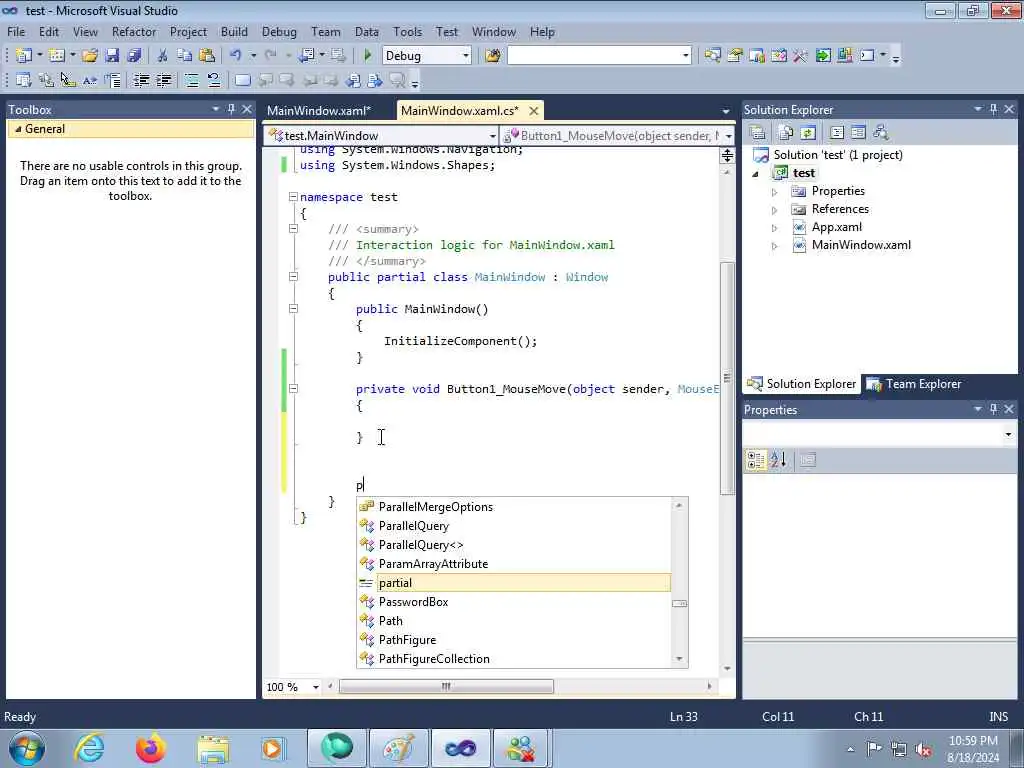Open Internet Explorer from the taskbar

click(88, 748)
